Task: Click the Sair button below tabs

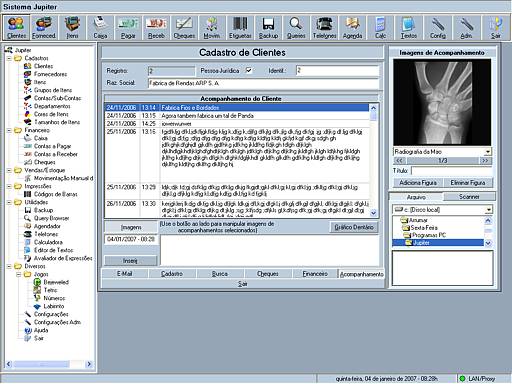Action: [x=242, y=284]
